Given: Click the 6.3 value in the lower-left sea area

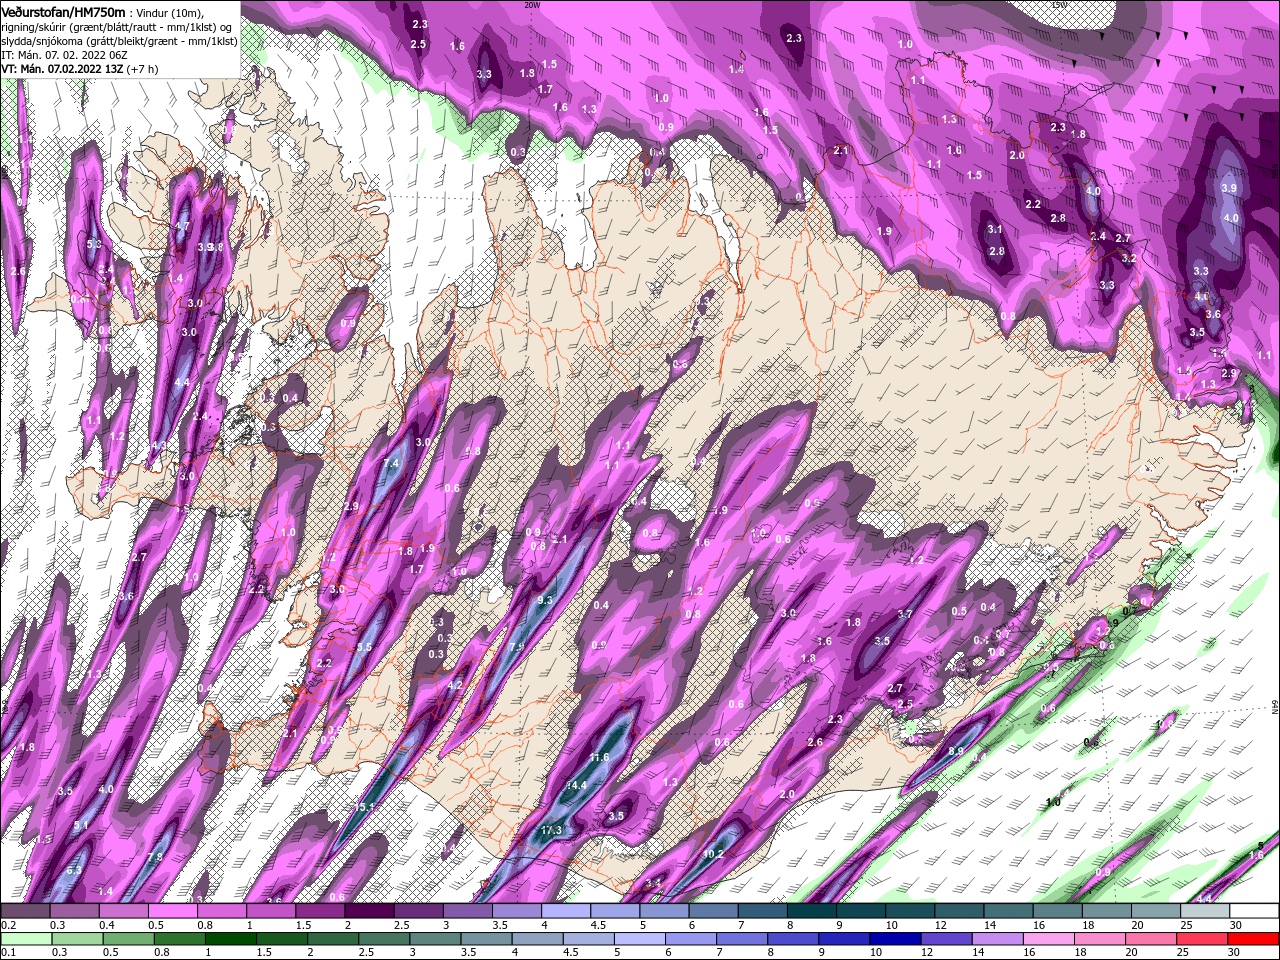Looking at the screenshot, I should coord(74,870).
